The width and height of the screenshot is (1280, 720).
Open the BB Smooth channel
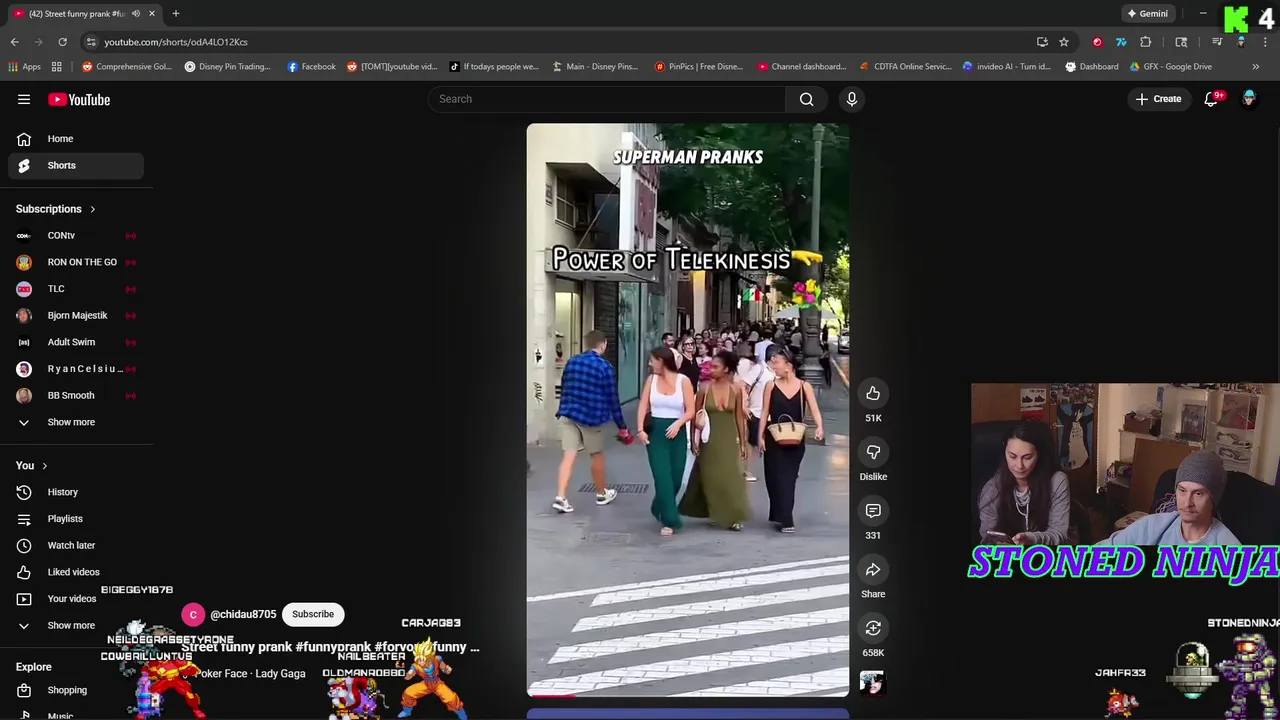coord(75,395)
